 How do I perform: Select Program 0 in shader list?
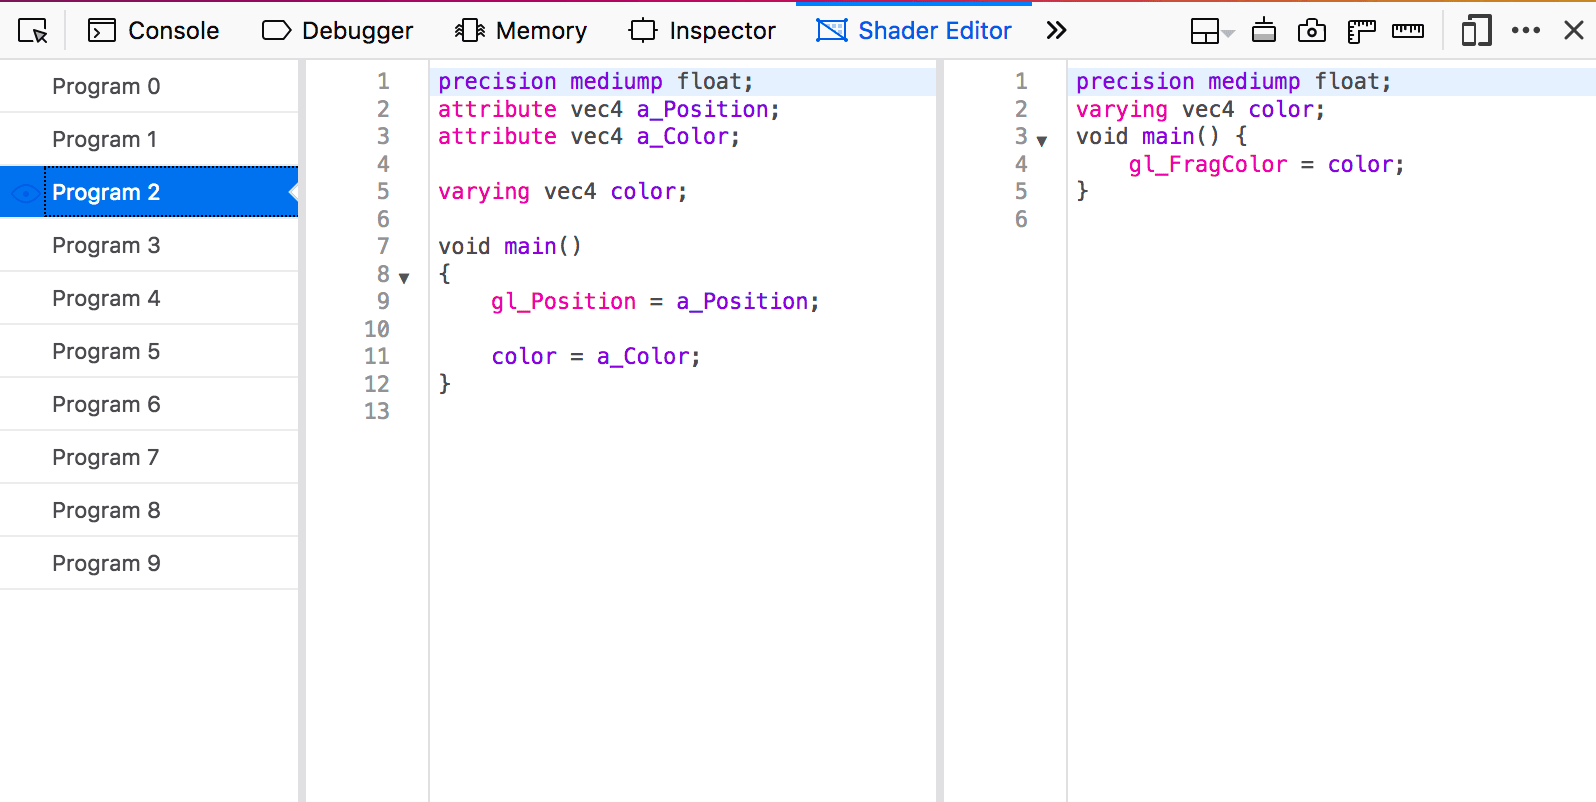click(x=106, y=87)
